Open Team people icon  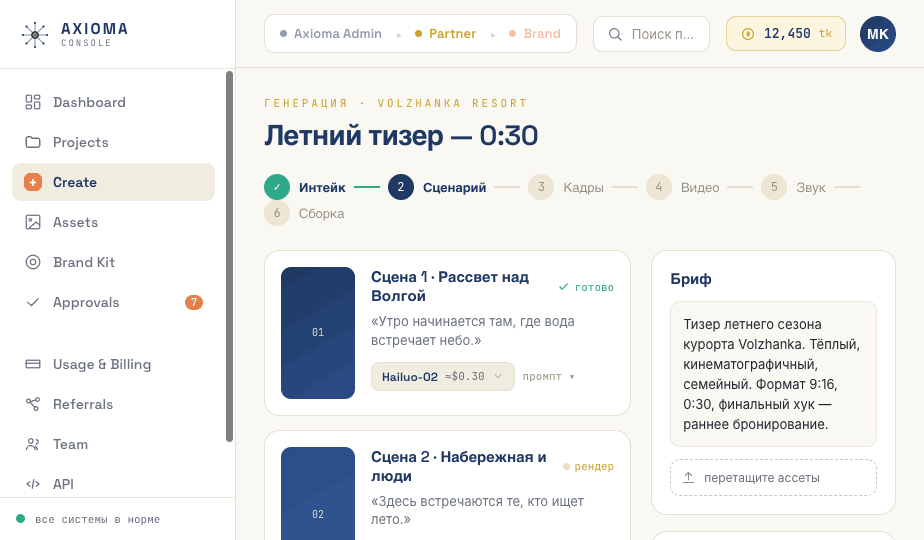click(33, 444)
